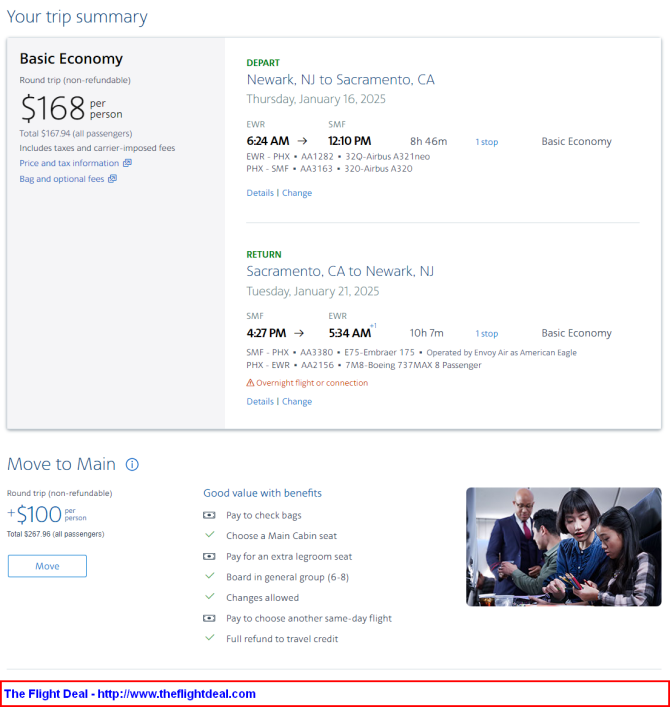The width and height of the screenshot is (670, 707).
Task: View Details for the Newark to Sacramento flight
Action: [x=260, y=193]
